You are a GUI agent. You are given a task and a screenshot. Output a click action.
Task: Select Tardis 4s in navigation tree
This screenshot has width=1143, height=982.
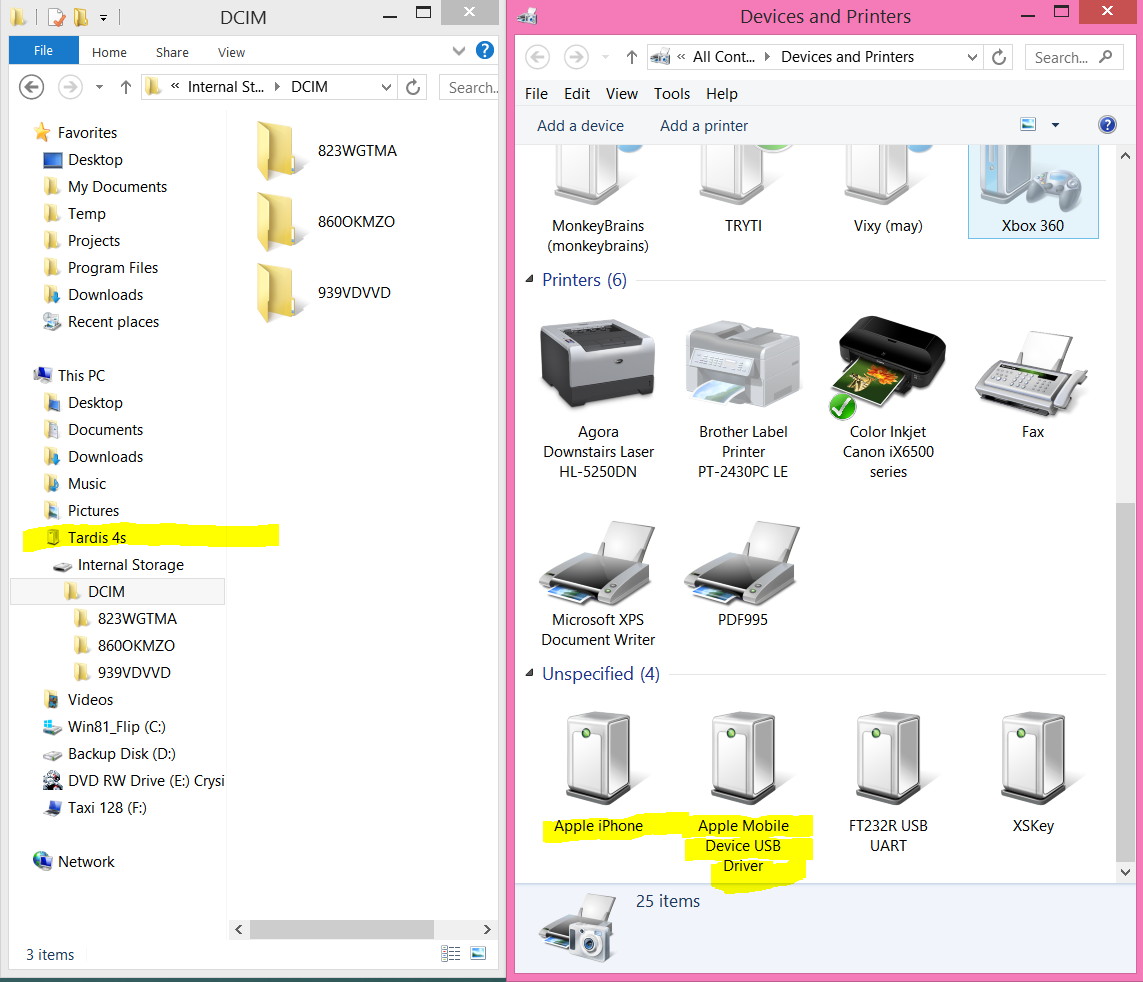coord(97,537)
